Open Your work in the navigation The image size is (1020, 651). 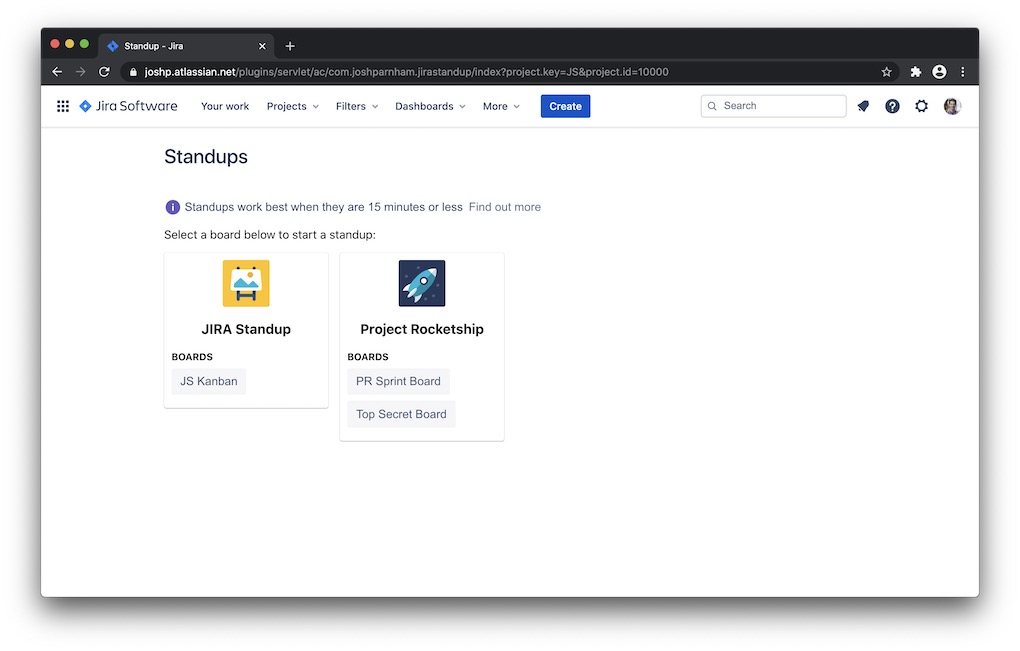click(224, 106)
